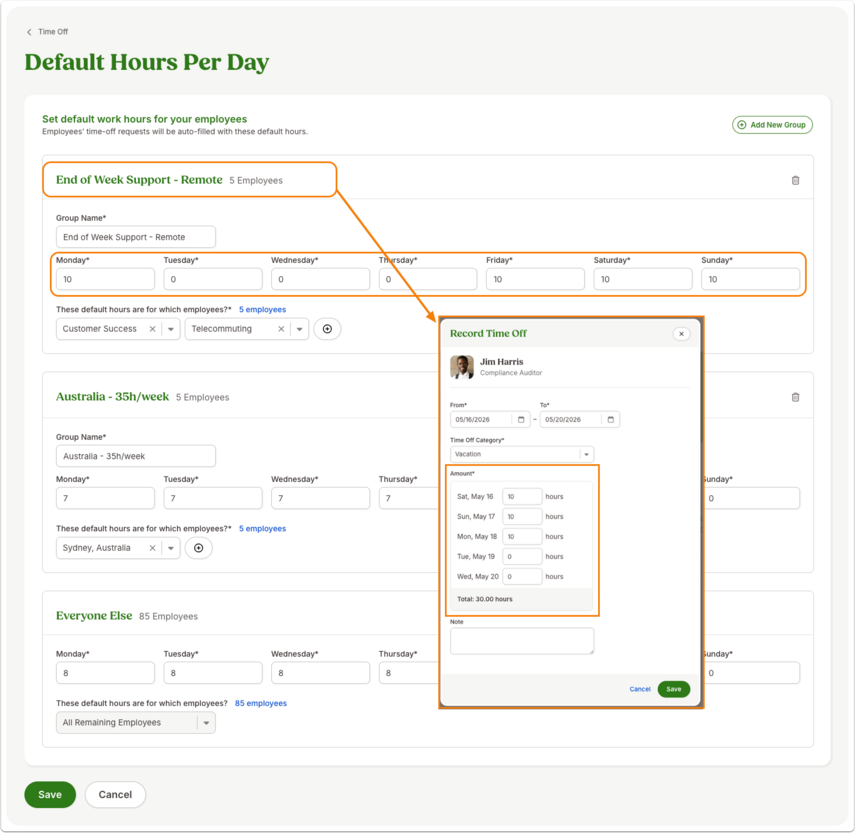The width and height of the screenshot is (855, 833).
Task: Delete the Australia - 35h/week group
Action: coord(796,397)
